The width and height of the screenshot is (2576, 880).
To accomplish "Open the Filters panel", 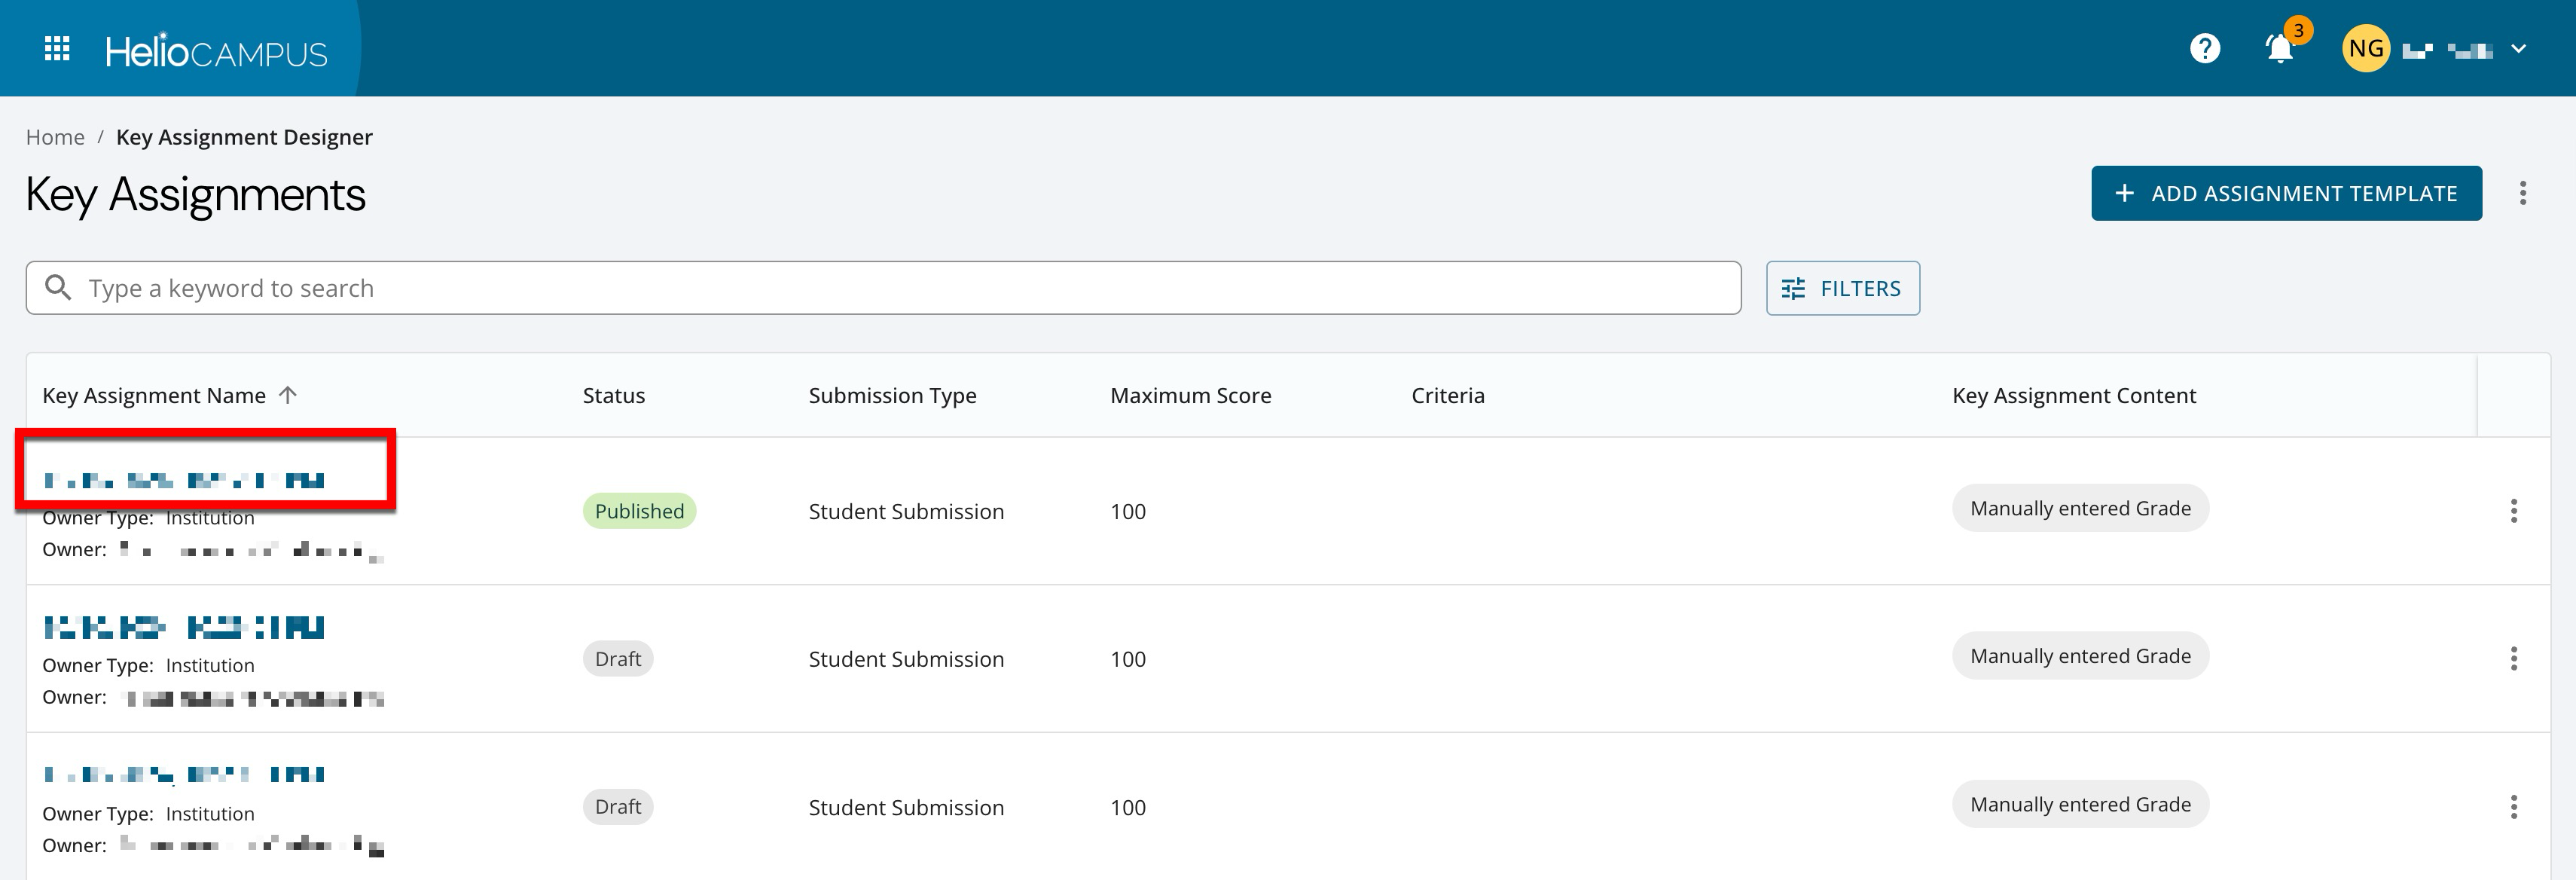I will [1842, 288].
